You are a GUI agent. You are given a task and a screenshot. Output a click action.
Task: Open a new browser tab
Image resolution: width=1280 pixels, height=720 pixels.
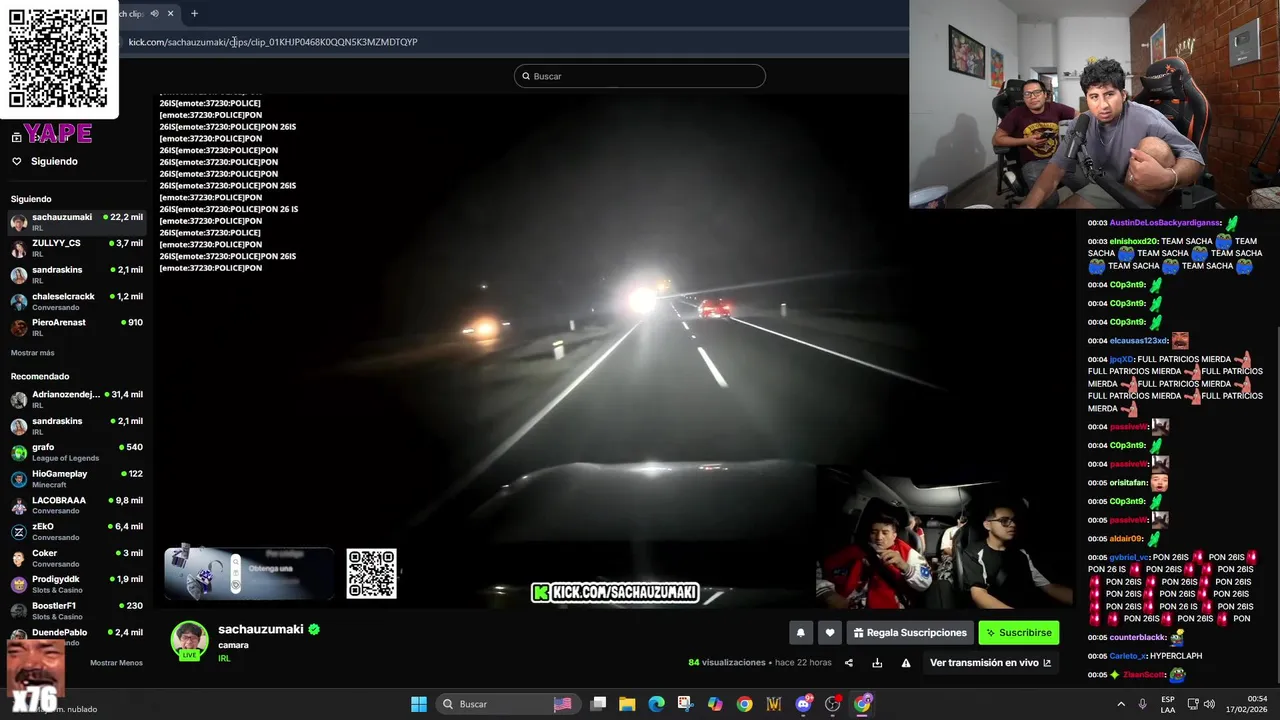pyautogui.click(x=194, y=13)
